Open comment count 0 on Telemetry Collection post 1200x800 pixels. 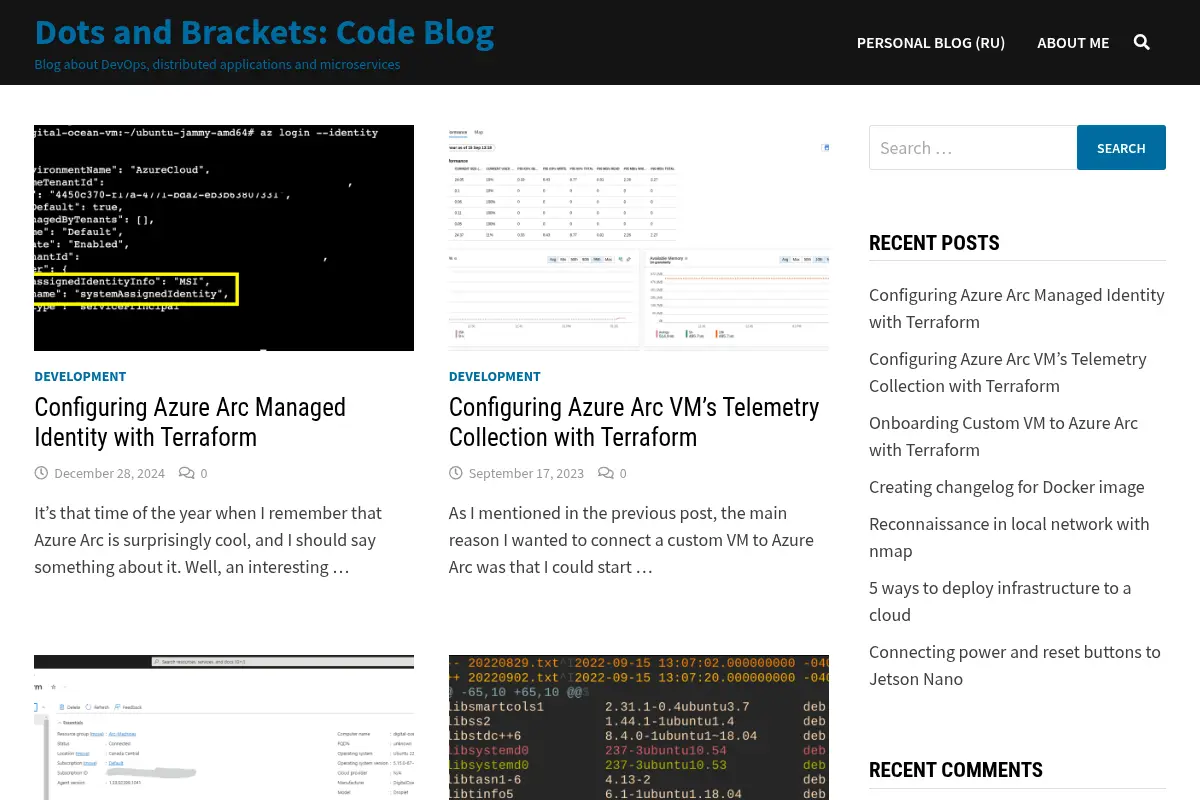[x=623, y=473]
